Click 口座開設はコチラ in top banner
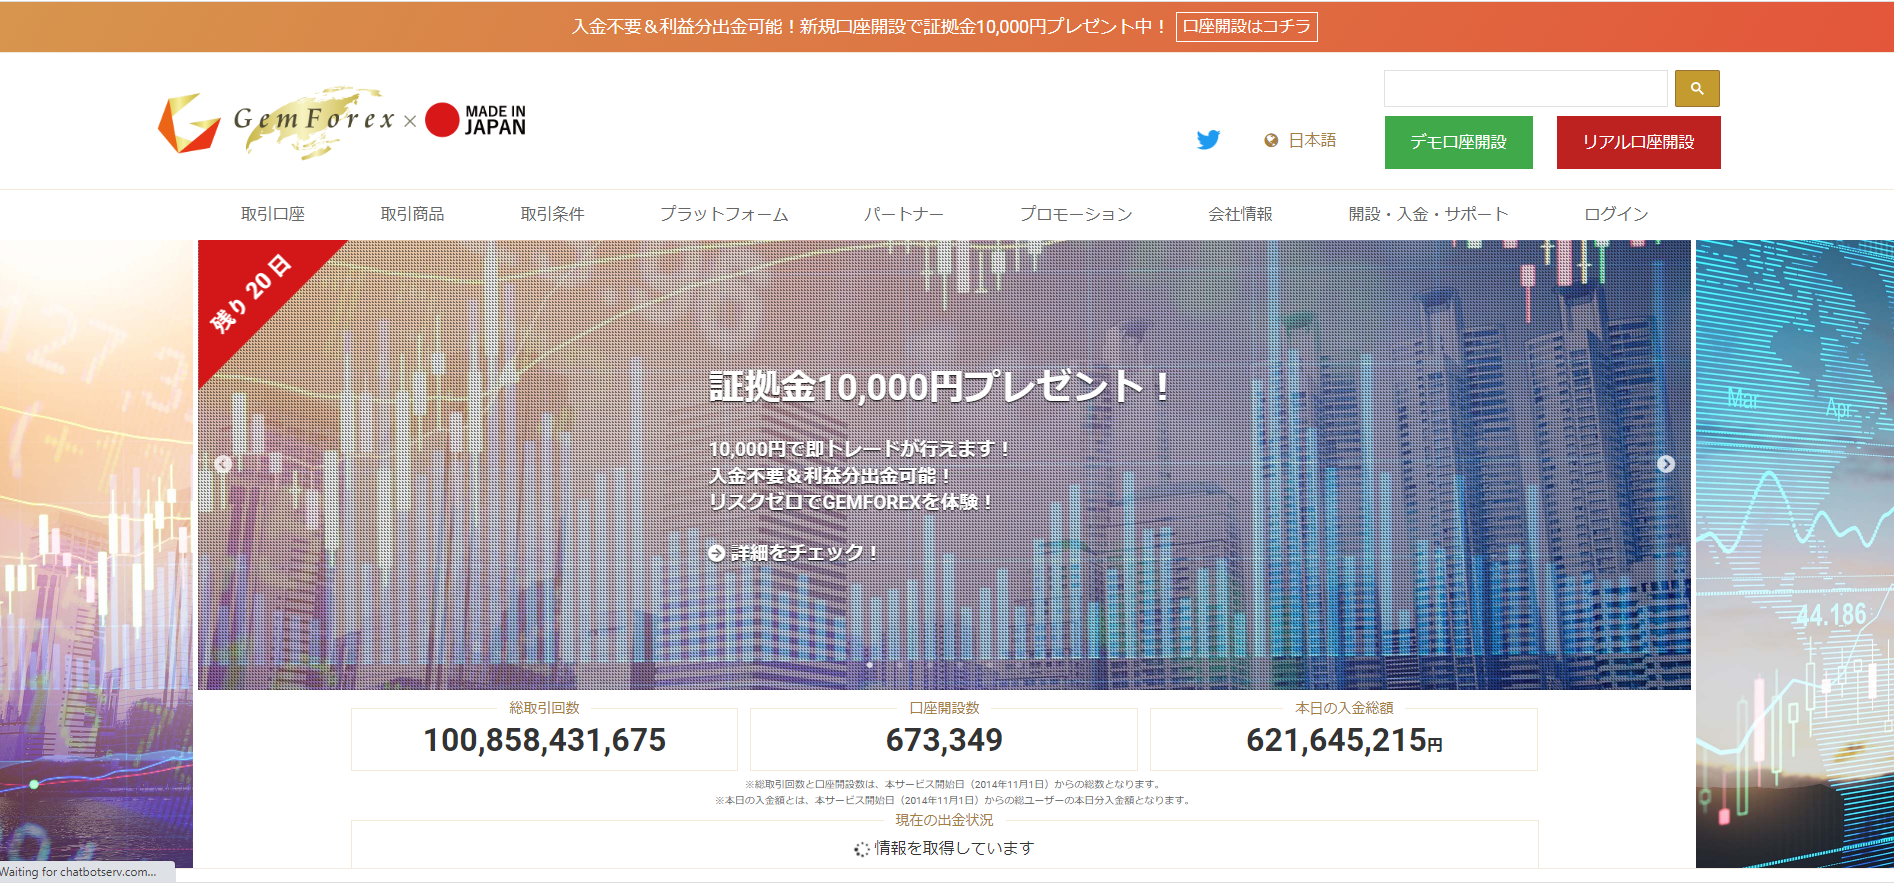This screenshot has height=884, width=1894. coord(1246,27)
